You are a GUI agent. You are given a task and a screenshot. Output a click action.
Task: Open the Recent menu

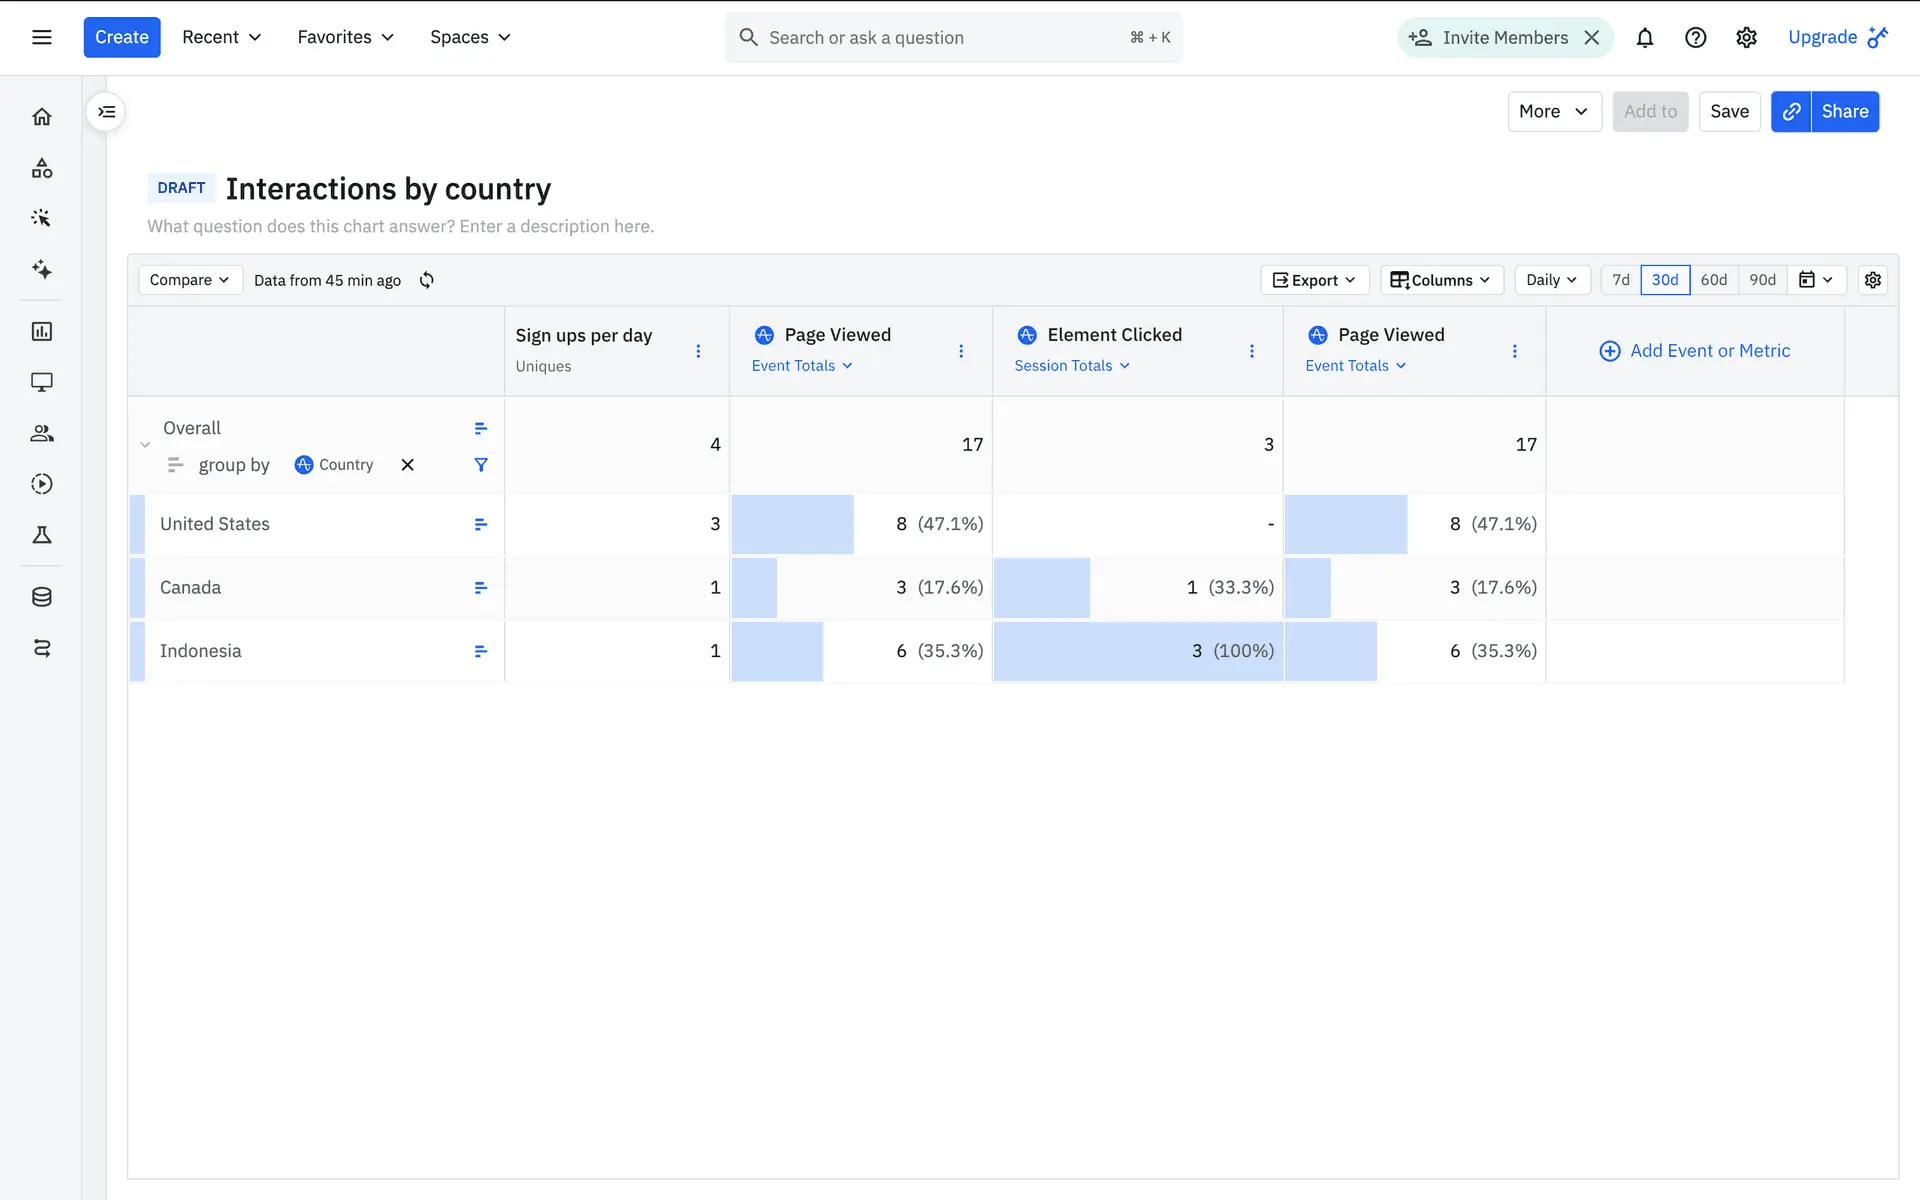[x=221, y=37]
